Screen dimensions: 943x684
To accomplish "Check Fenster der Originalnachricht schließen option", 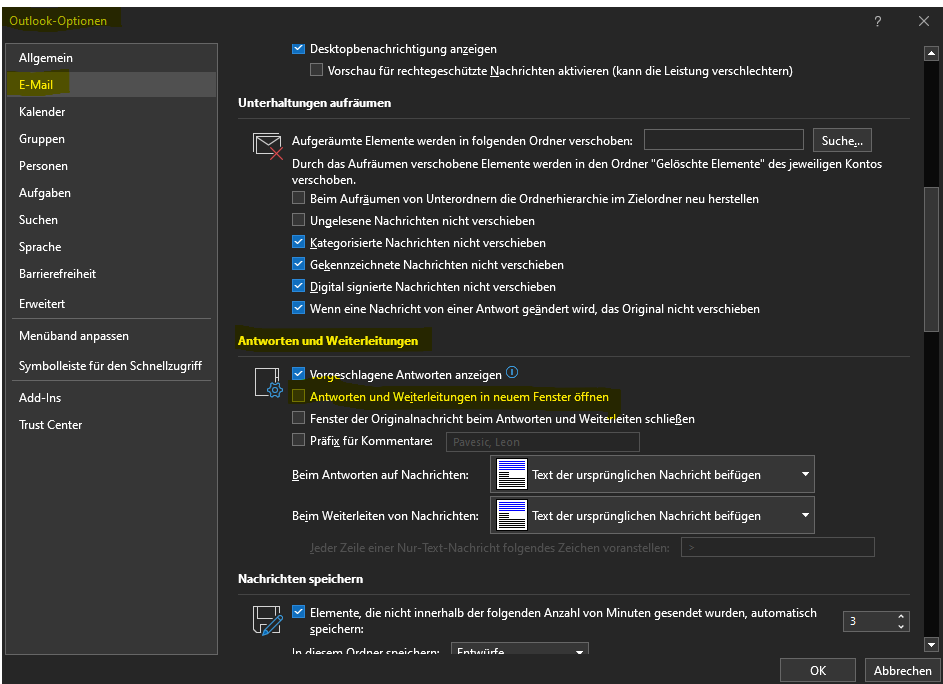I will click(x=298, y=418).
